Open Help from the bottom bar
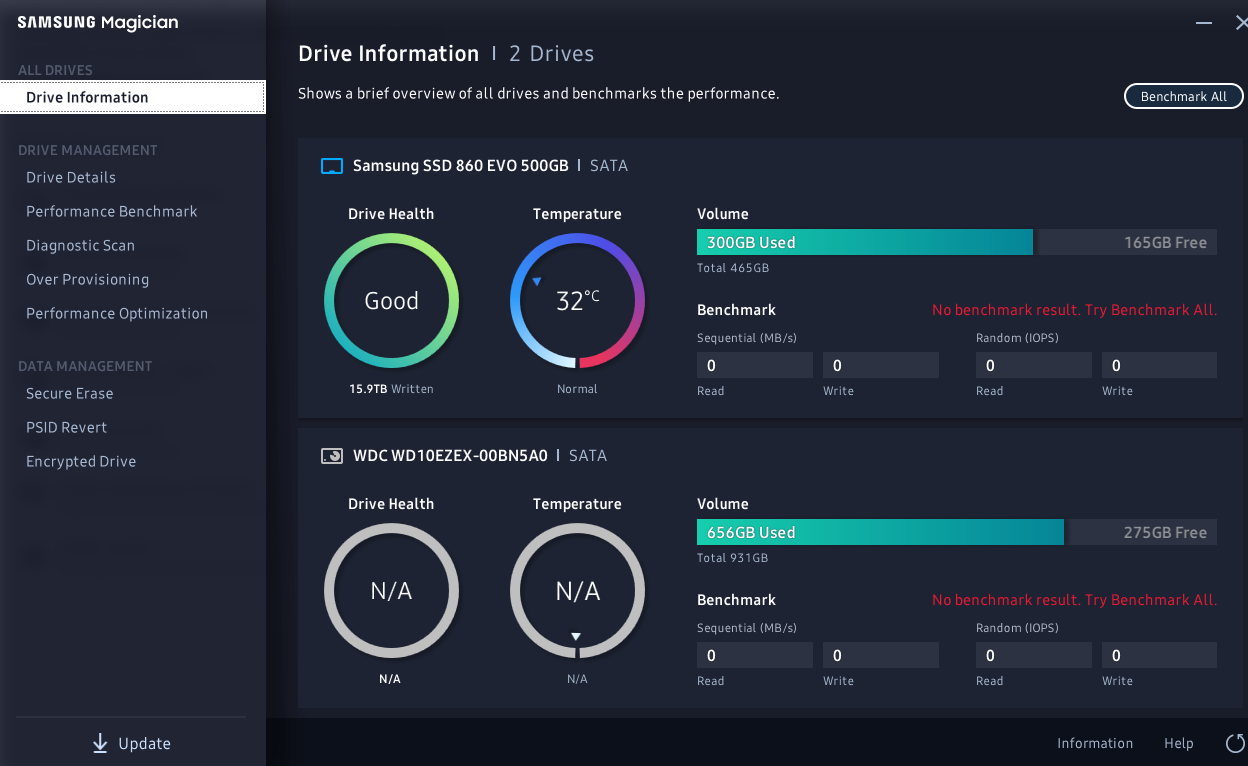 tap(1178, 743)
